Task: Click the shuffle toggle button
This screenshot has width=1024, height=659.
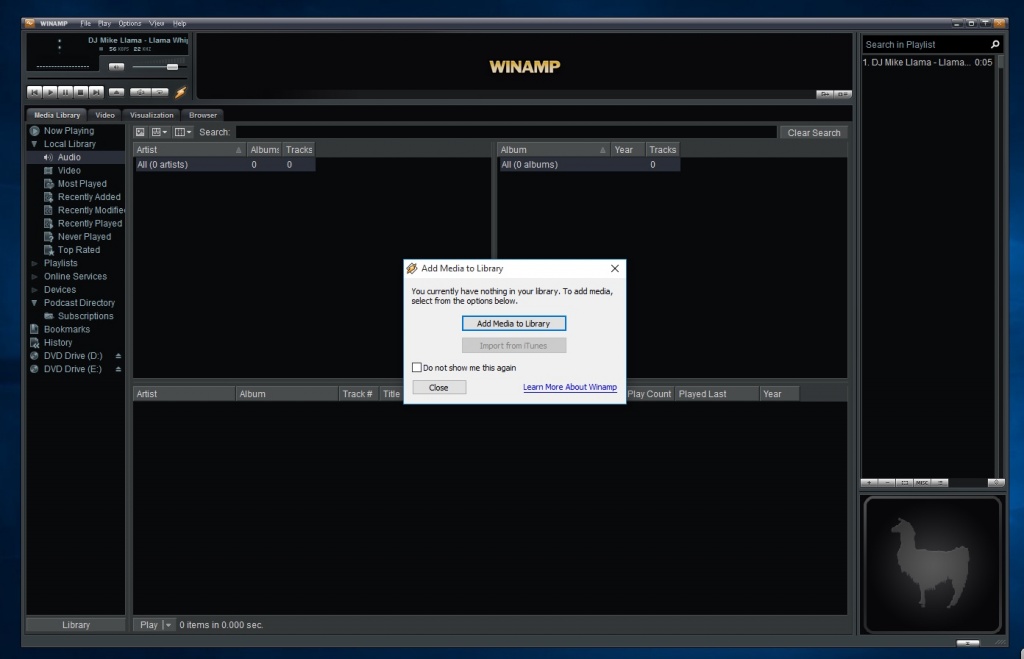Action: pyautogui.click(x=140, y=92)
